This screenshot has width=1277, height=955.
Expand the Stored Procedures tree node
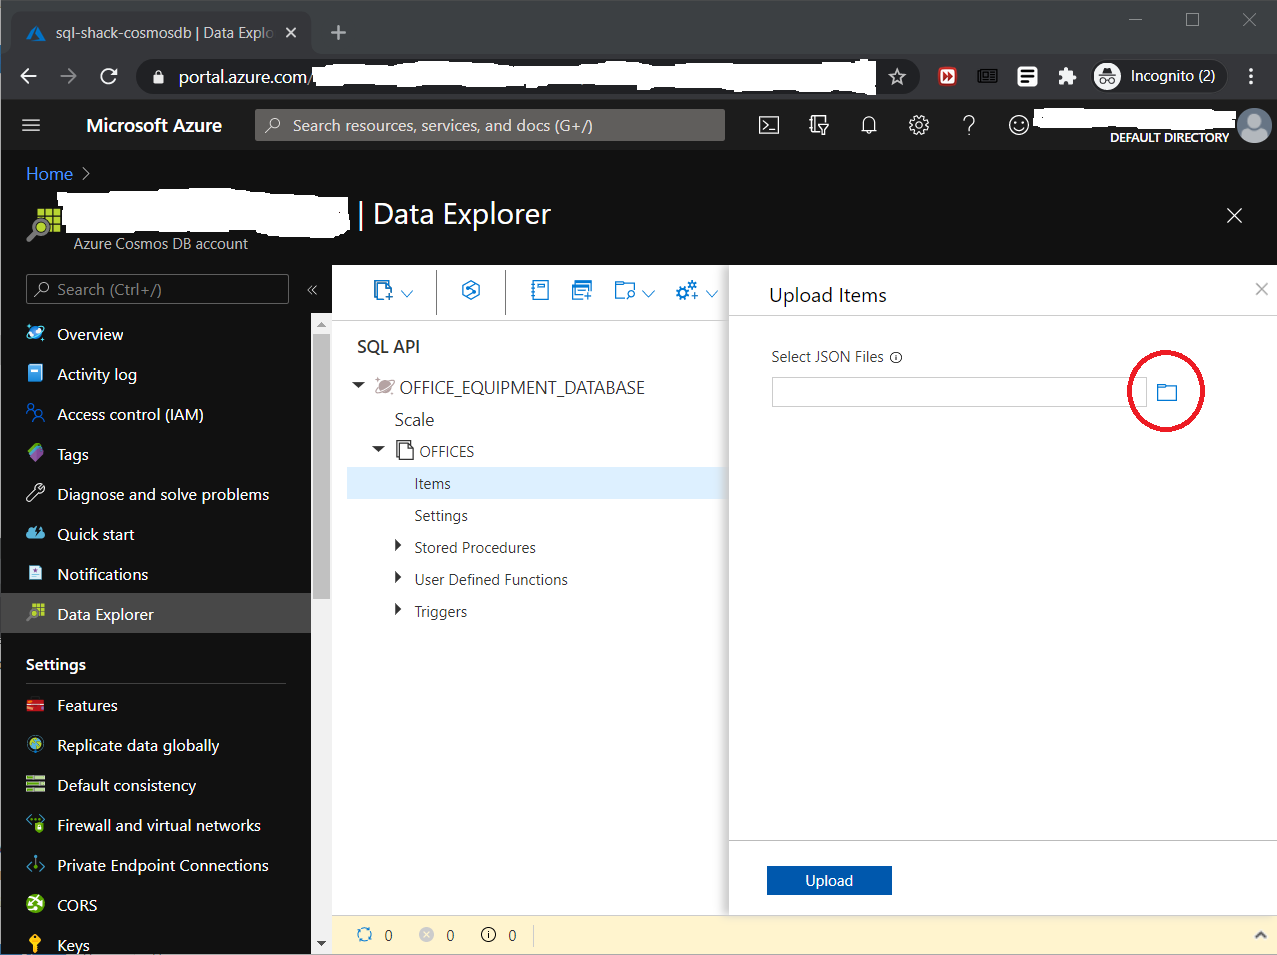[x=398, y=547]
